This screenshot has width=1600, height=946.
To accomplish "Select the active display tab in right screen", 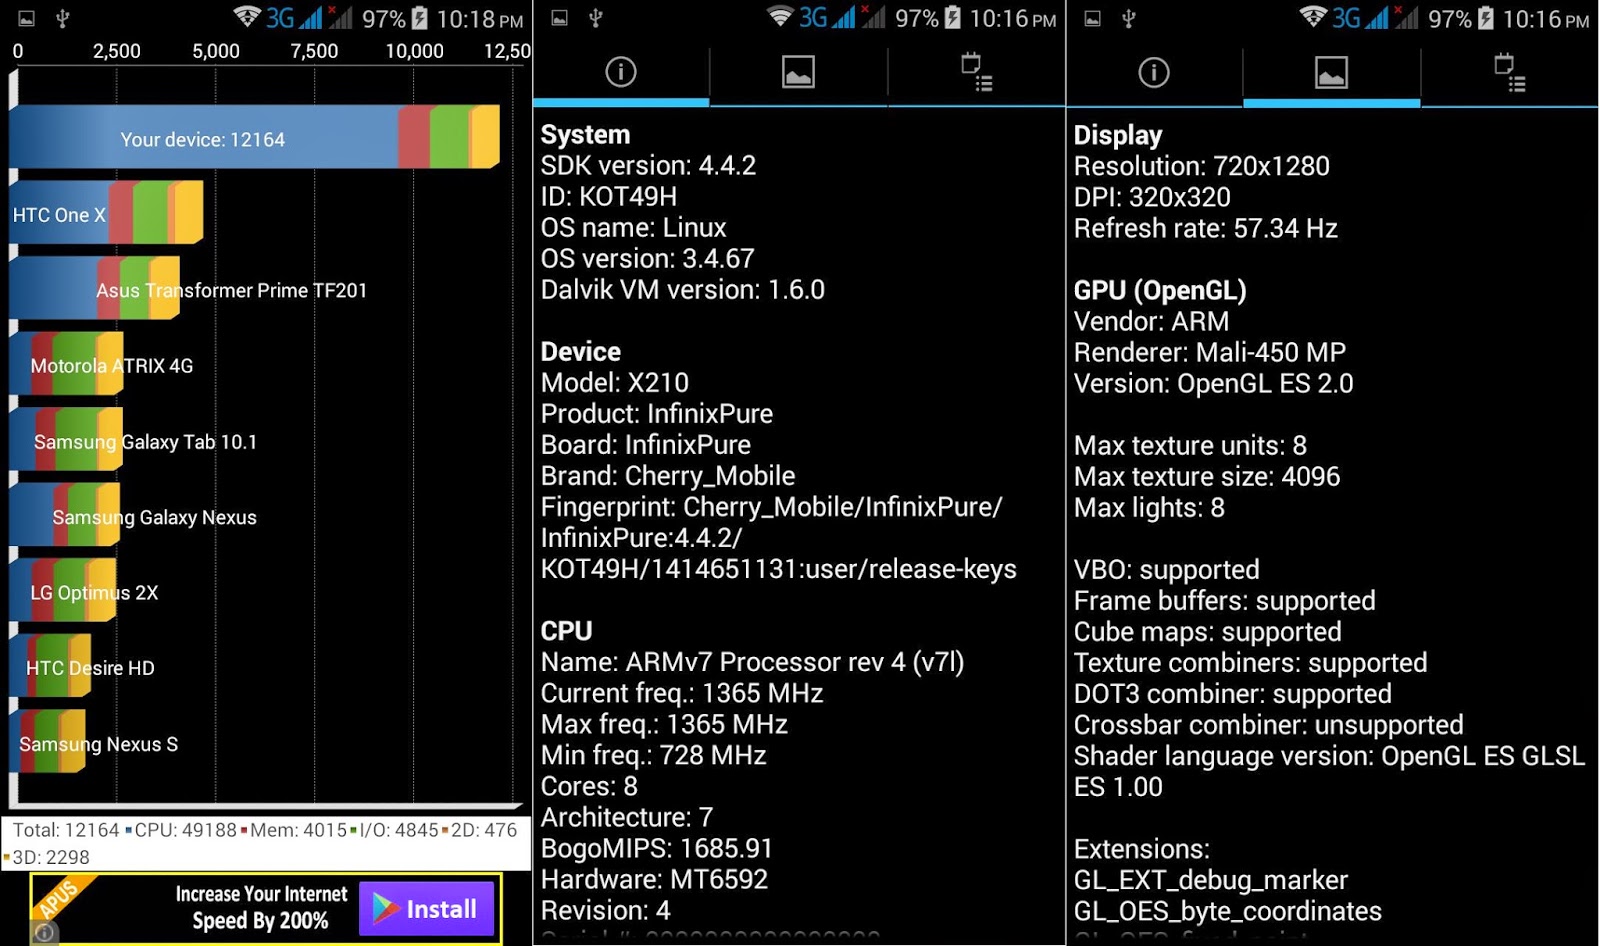I will [x=1331, y=72].
